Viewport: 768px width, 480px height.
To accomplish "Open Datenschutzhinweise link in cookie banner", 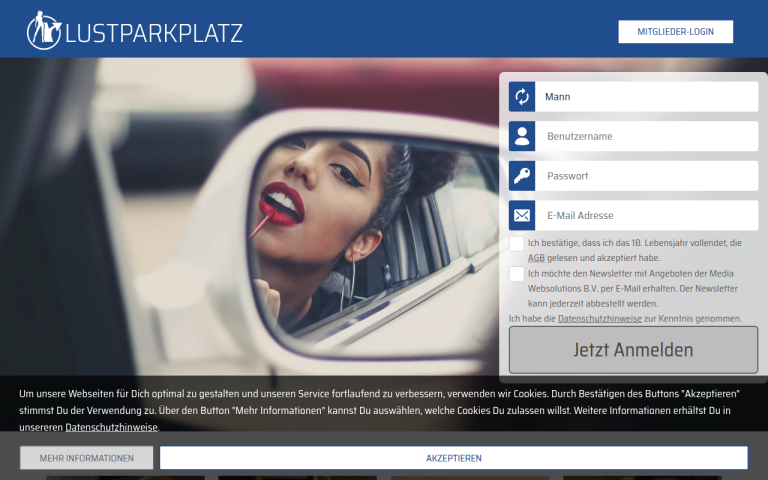I will 111,427.
